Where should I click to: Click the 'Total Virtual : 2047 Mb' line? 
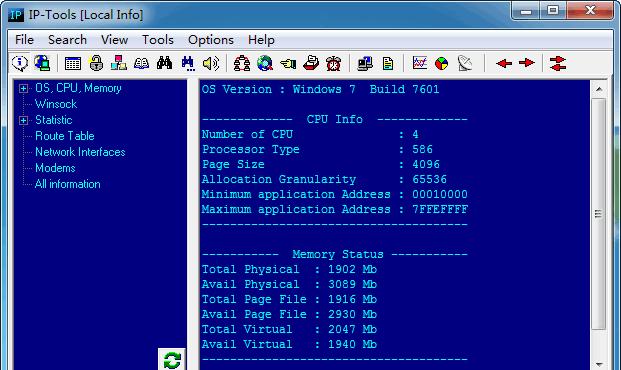coord(289,330)
